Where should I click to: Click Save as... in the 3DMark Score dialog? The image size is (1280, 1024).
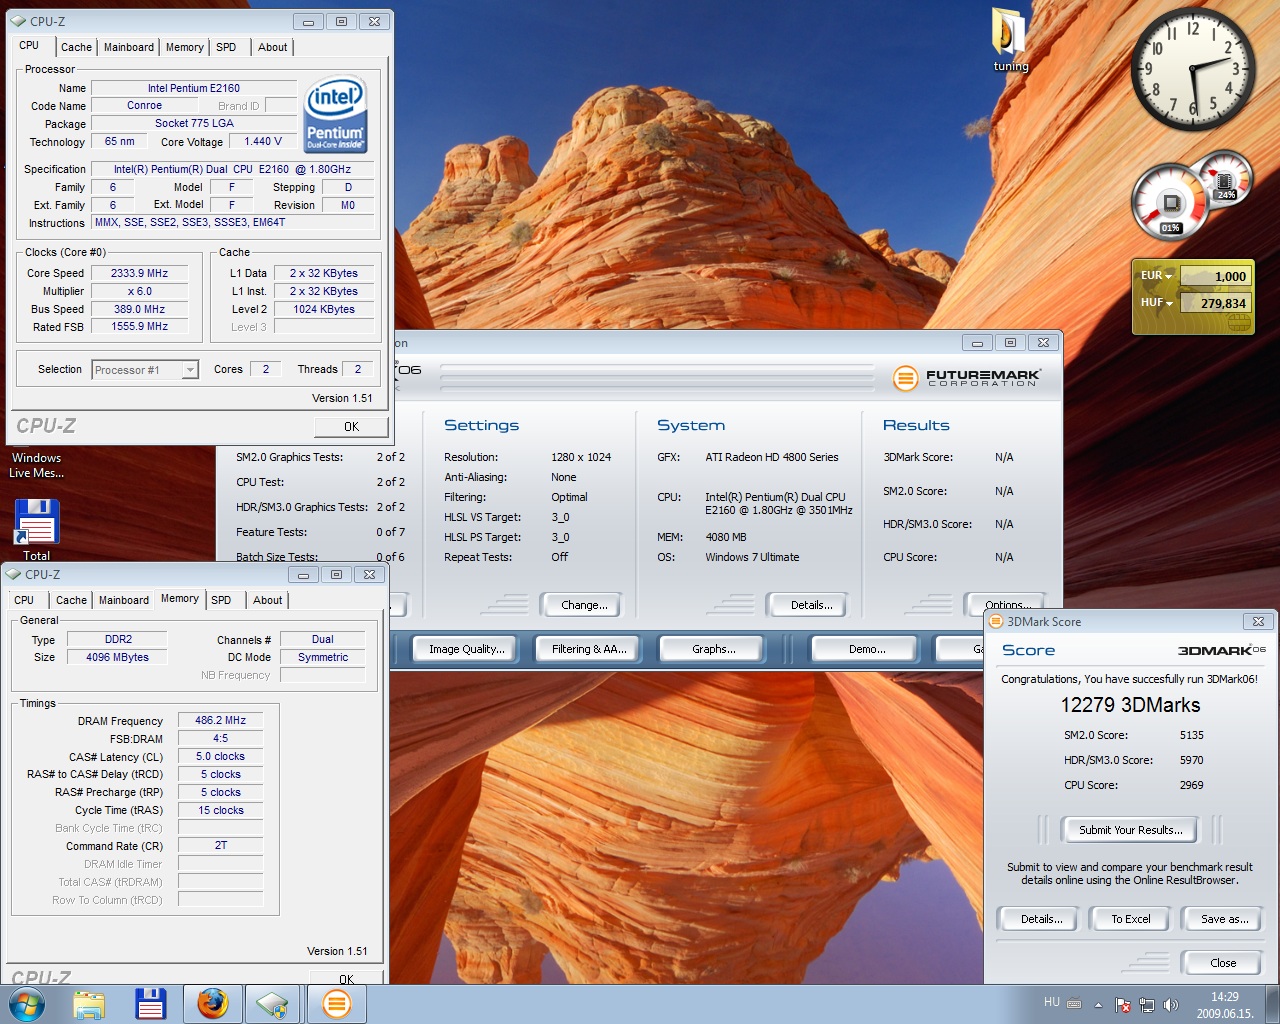pos(1224,919)
